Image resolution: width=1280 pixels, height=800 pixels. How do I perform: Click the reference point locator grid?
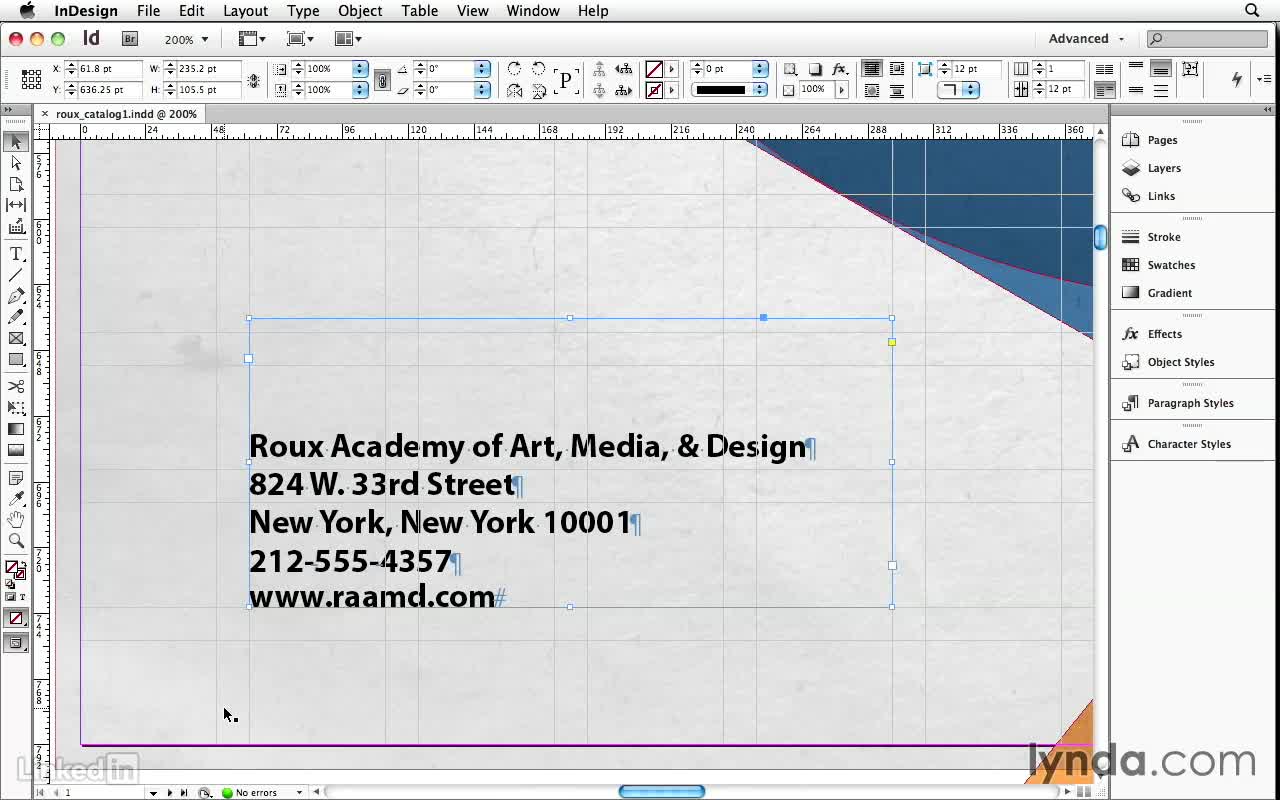pyautogui.click(x=31, y=79)
